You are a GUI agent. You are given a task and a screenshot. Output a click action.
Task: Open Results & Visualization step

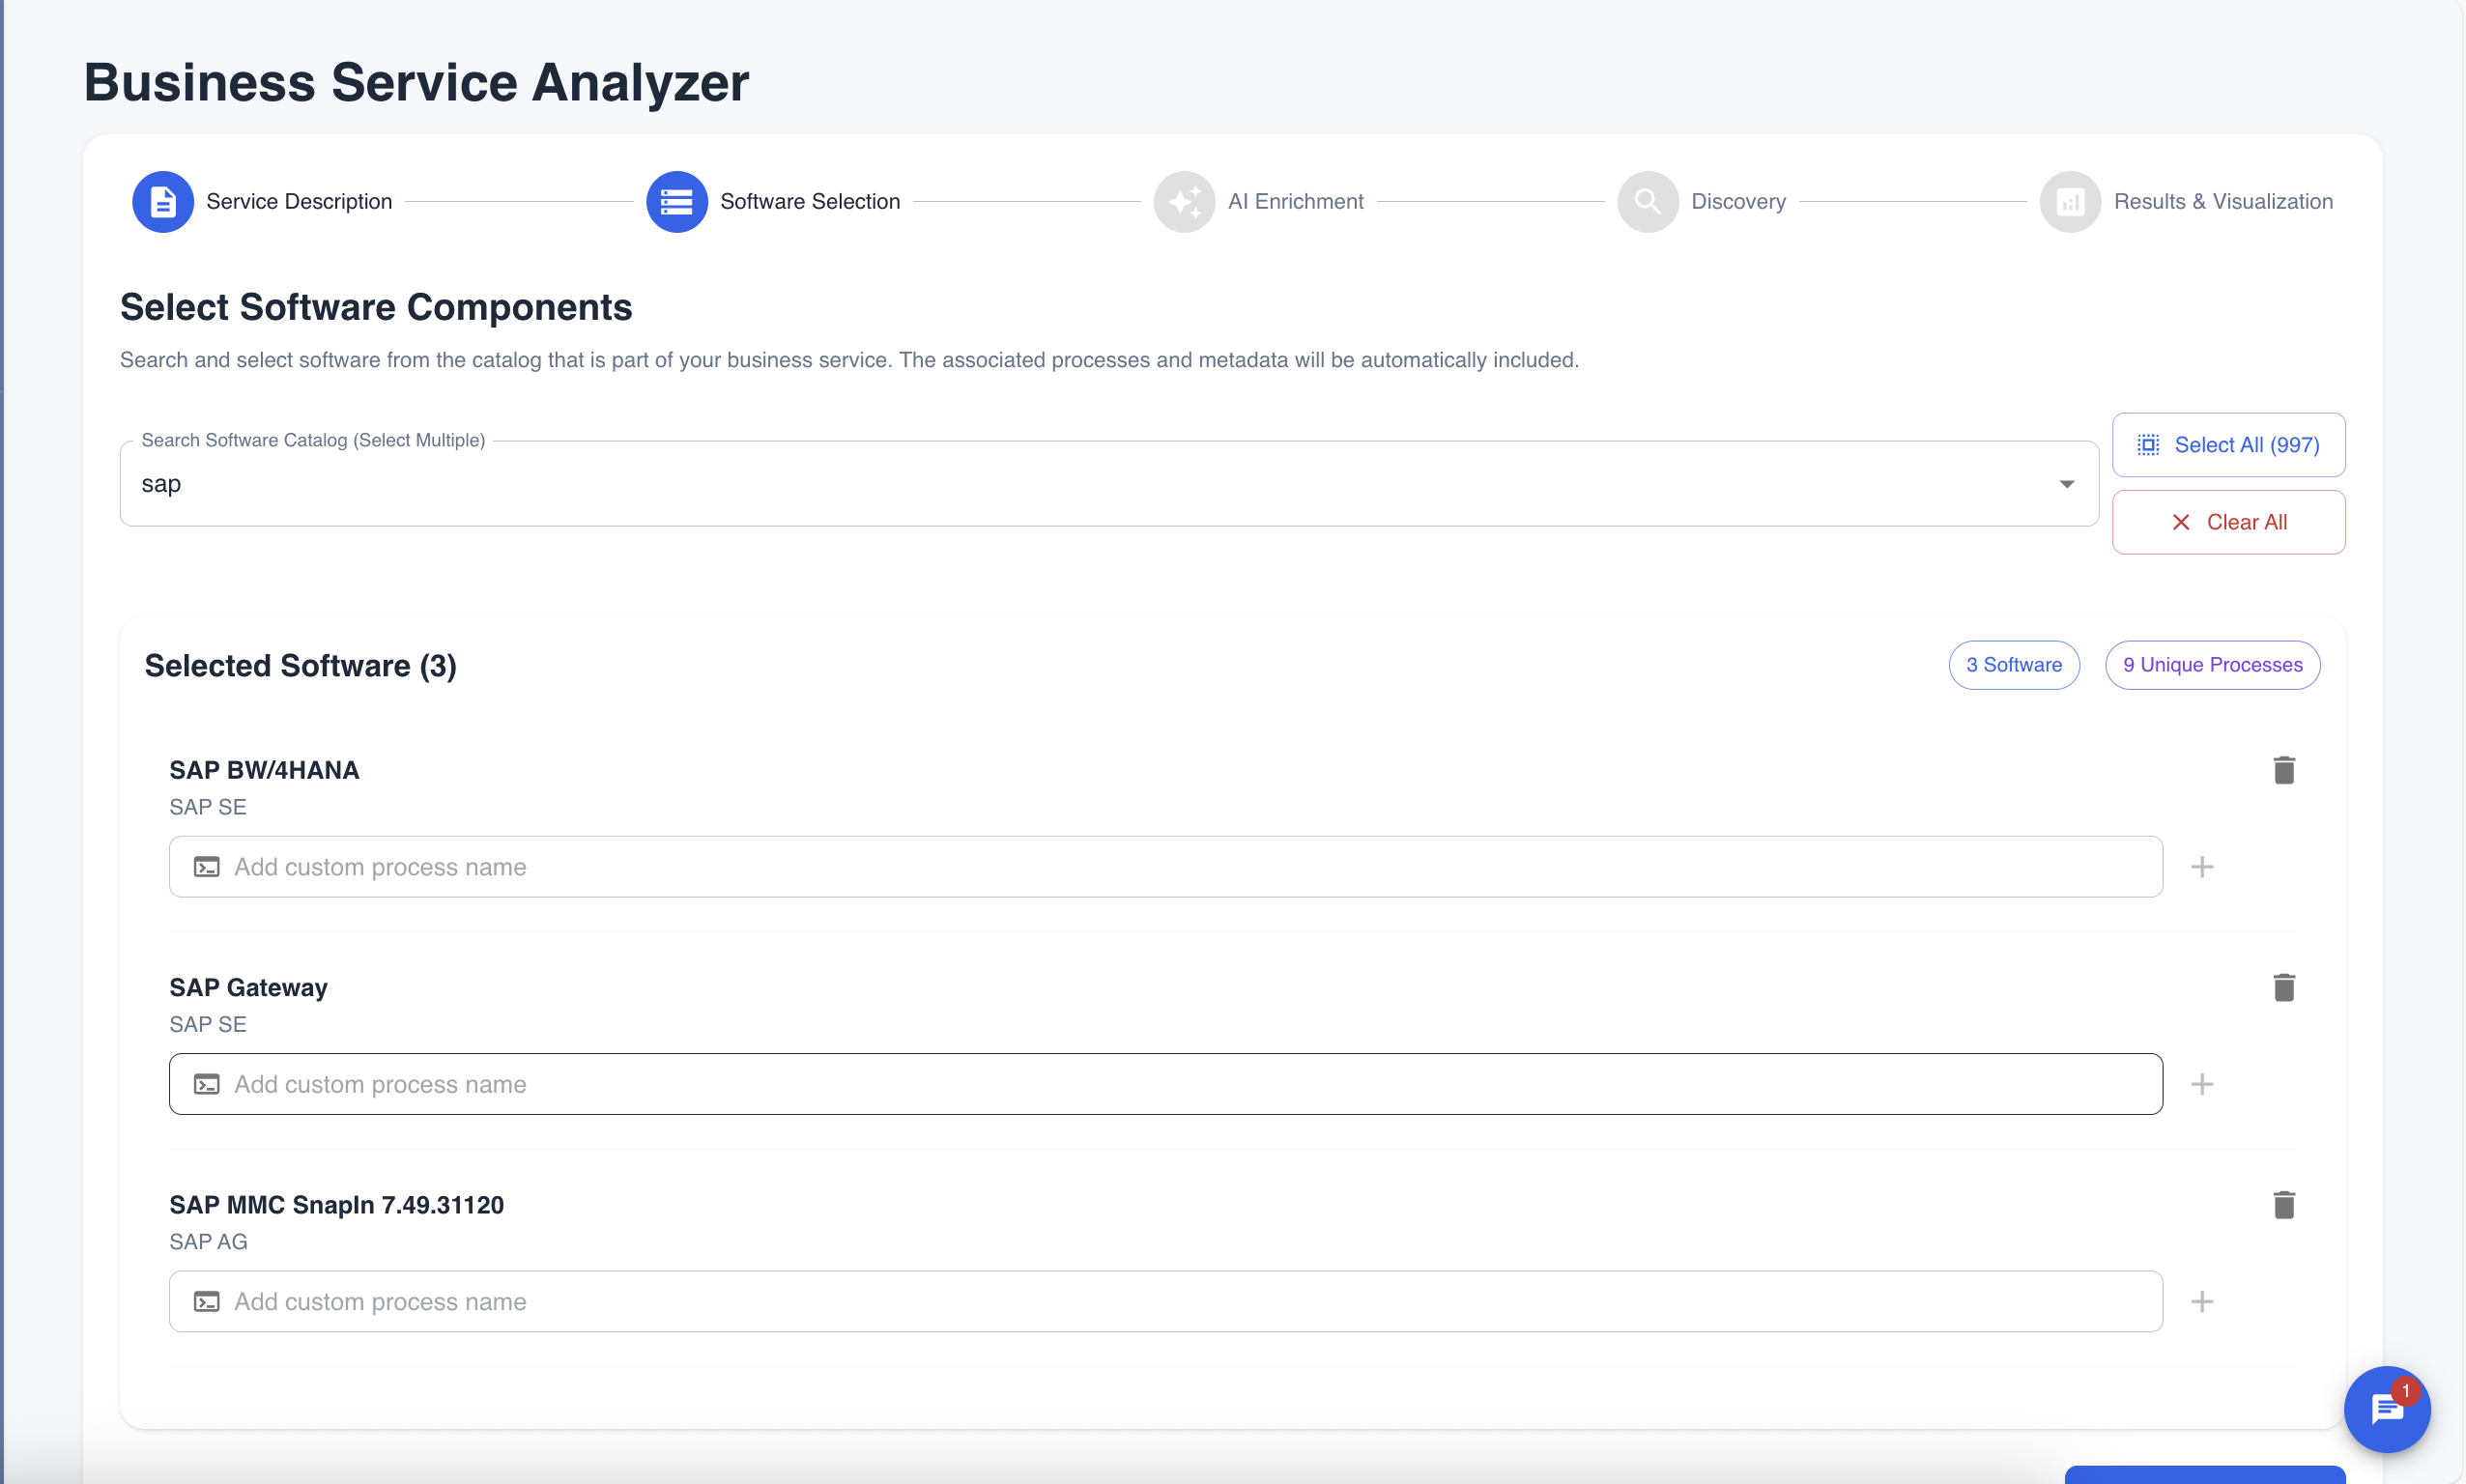click(2222, 201)
